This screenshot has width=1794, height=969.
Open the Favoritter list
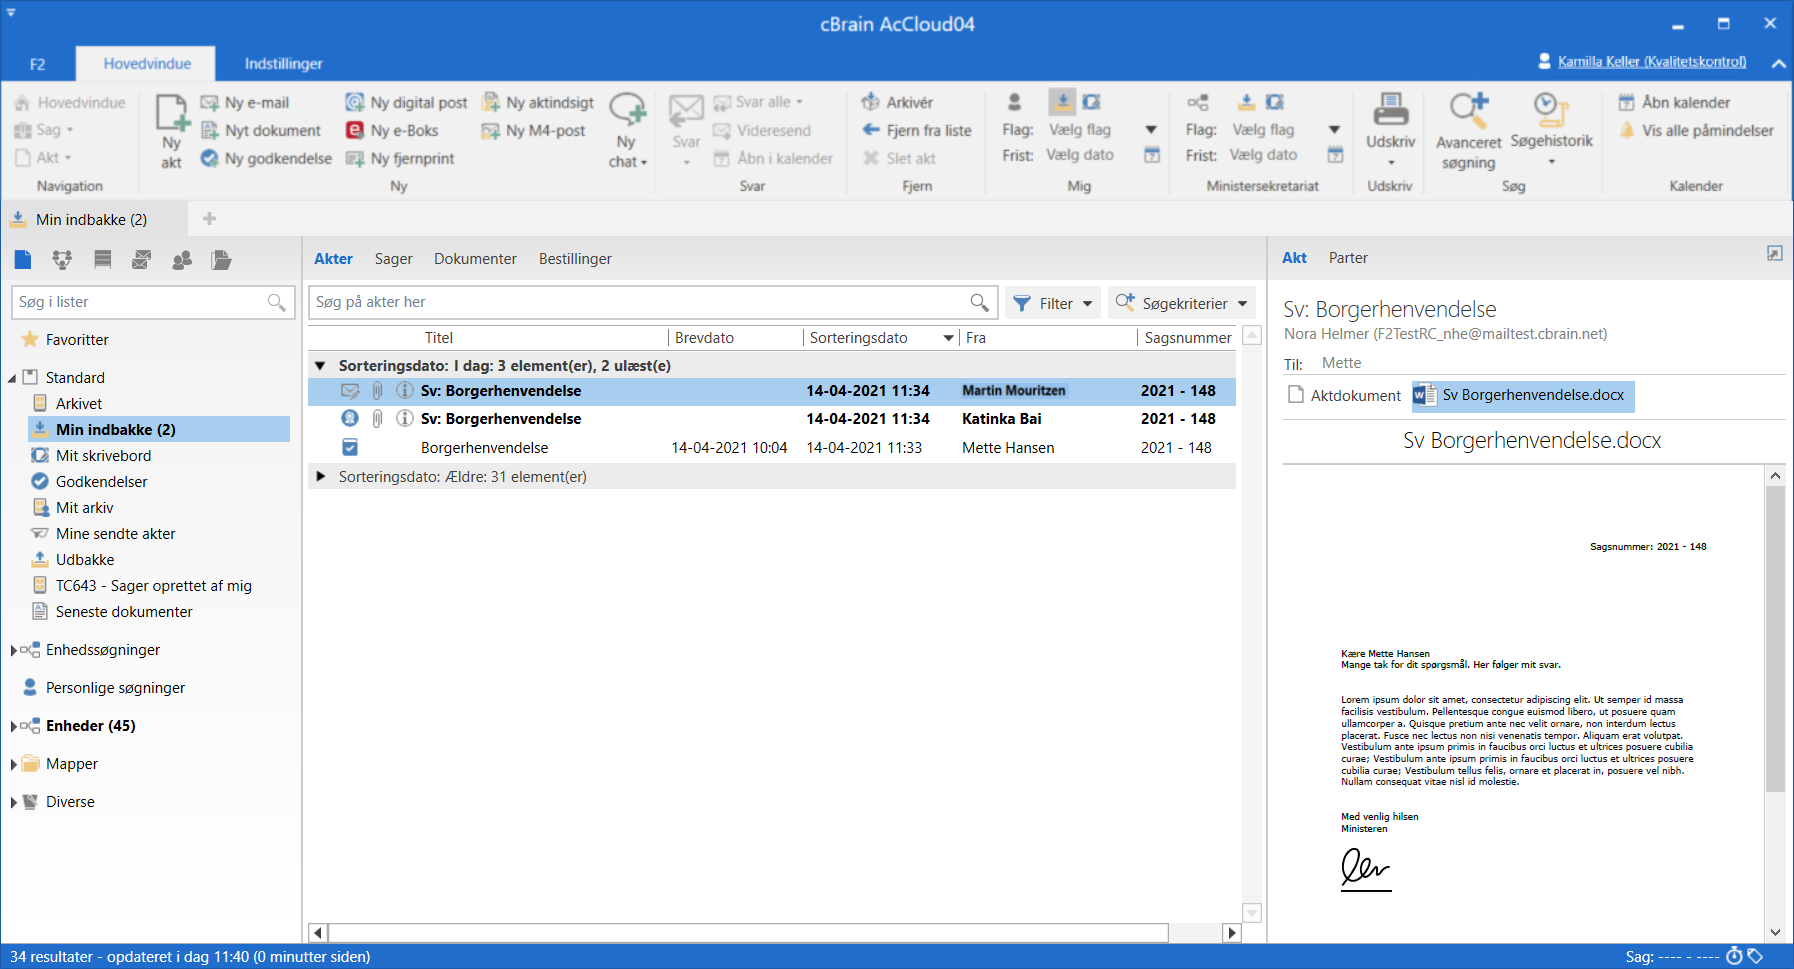(77, 340)
